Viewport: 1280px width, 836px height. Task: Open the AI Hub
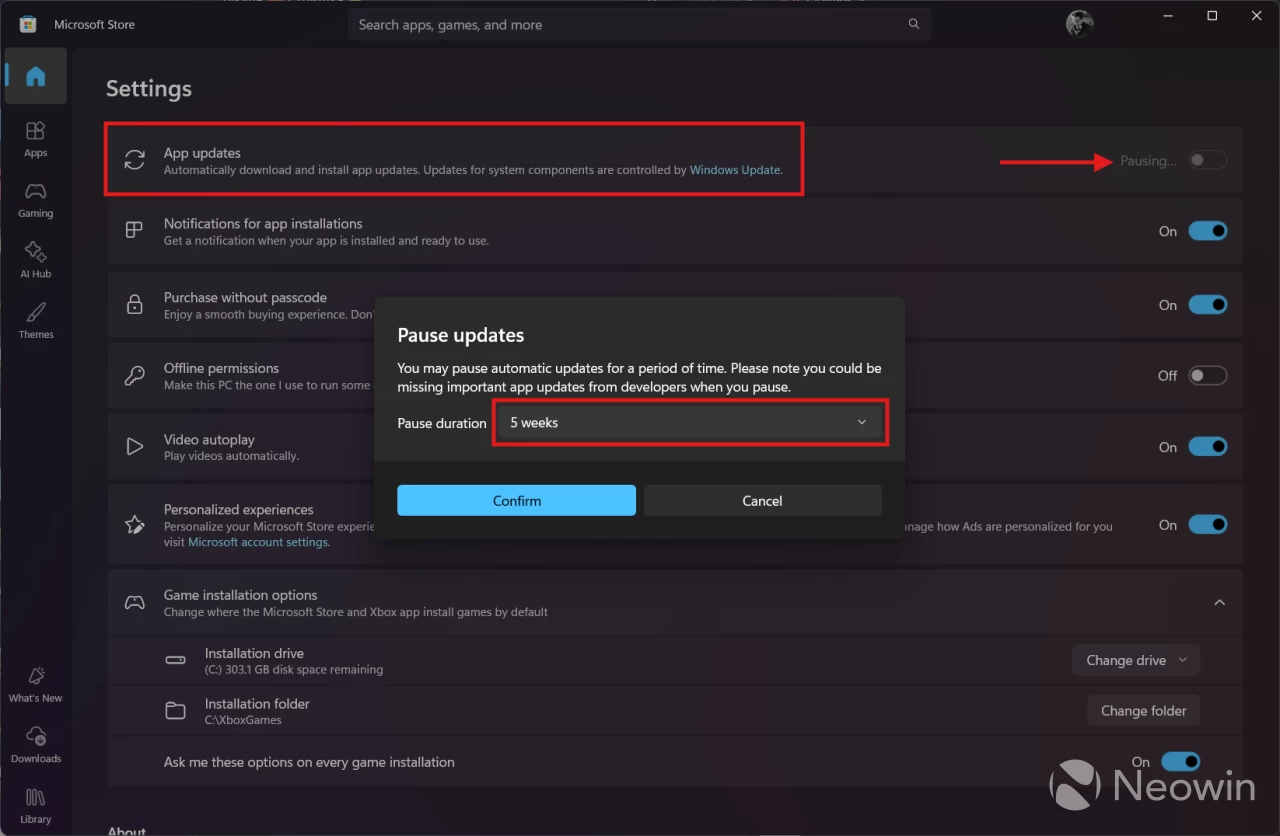click(x=36, y=260)
